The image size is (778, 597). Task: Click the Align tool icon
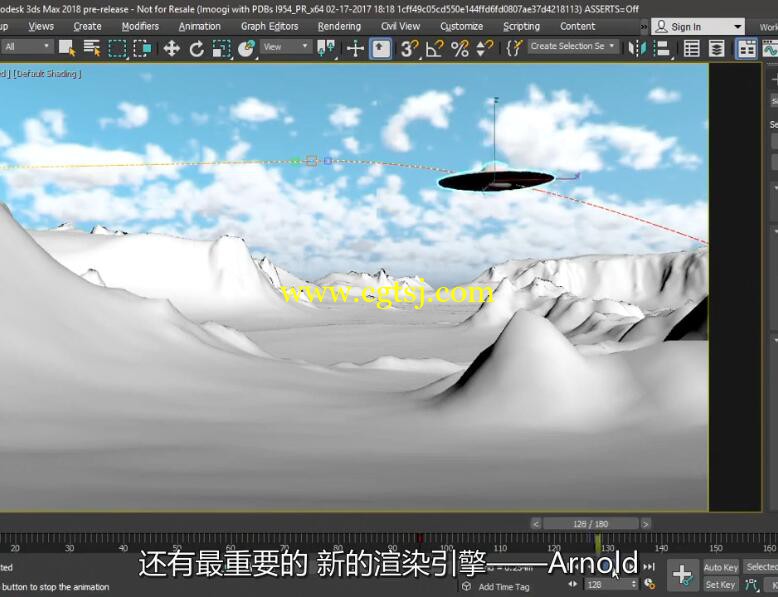pos(662,48)
